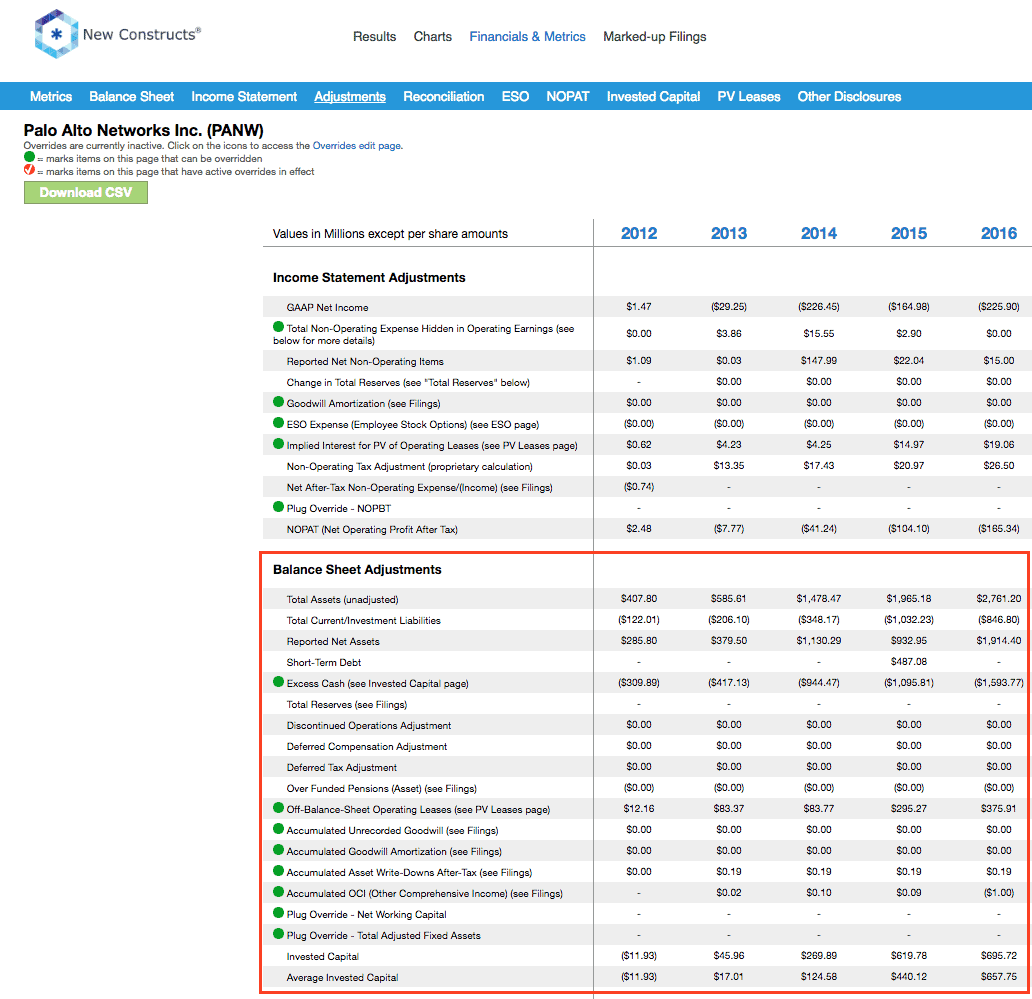Viewport: 1032px width, 999px height.
Task: Click override dot beside Accumulated Asset Write-Downs
Action: click(x=278, y=871)
